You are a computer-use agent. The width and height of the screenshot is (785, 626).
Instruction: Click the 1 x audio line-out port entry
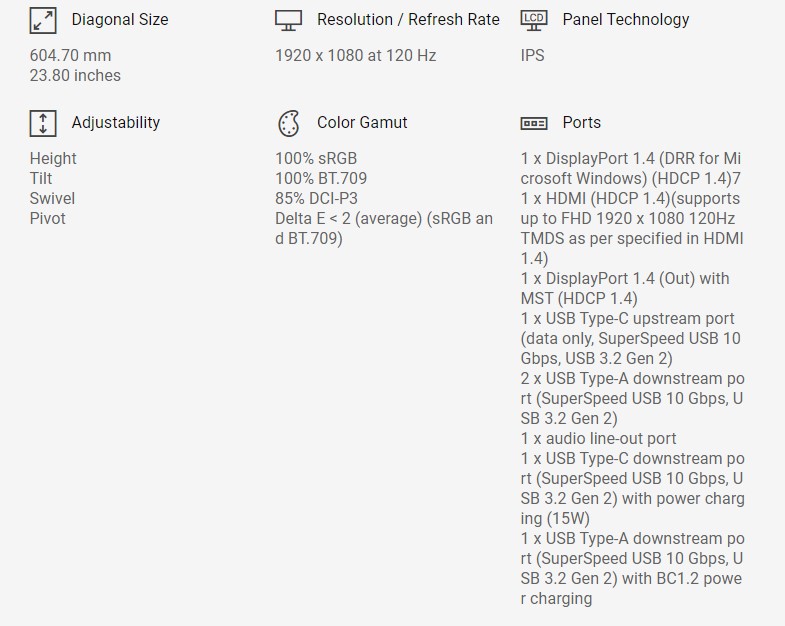tap(599, 438)
